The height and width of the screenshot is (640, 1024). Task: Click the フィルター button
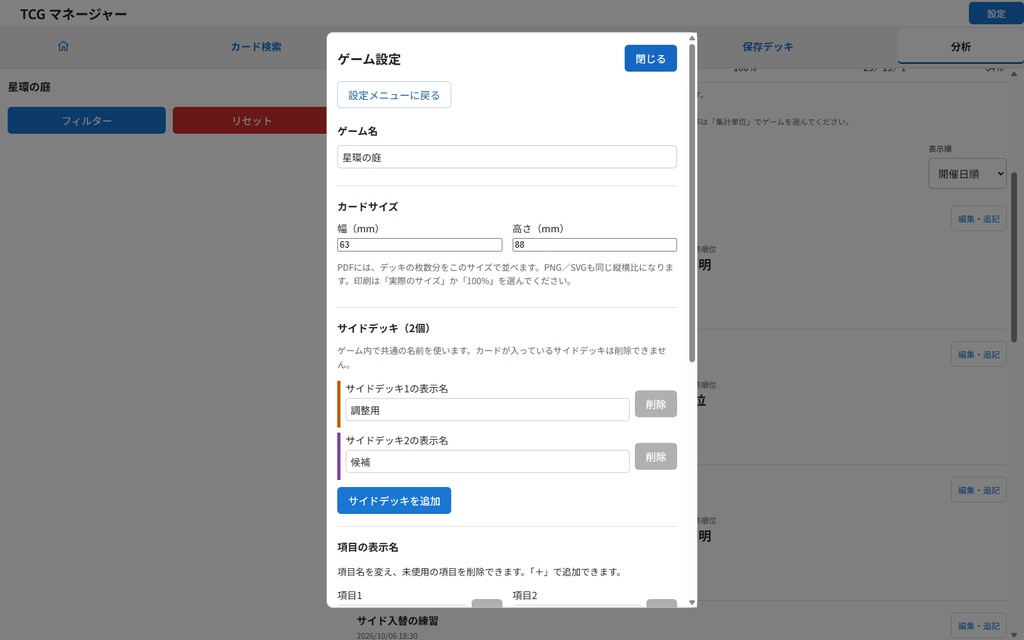(87, 120)
